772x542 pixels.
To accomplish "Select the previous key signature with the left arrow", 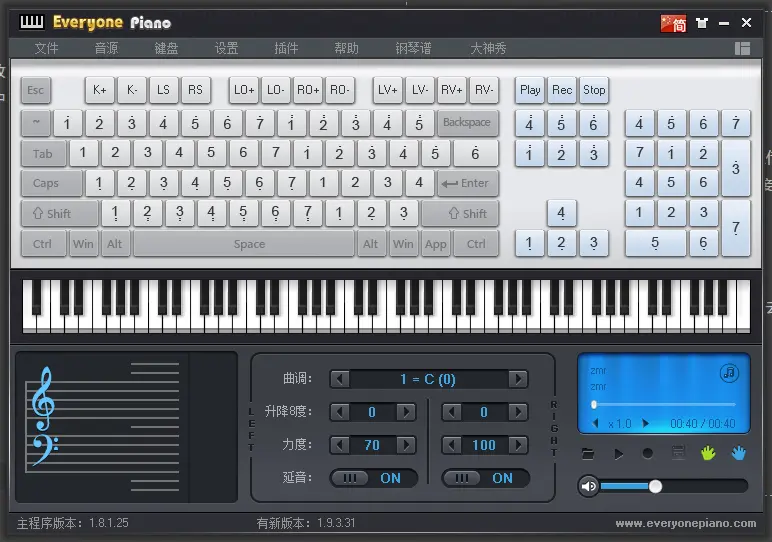I will coord(340,379).
